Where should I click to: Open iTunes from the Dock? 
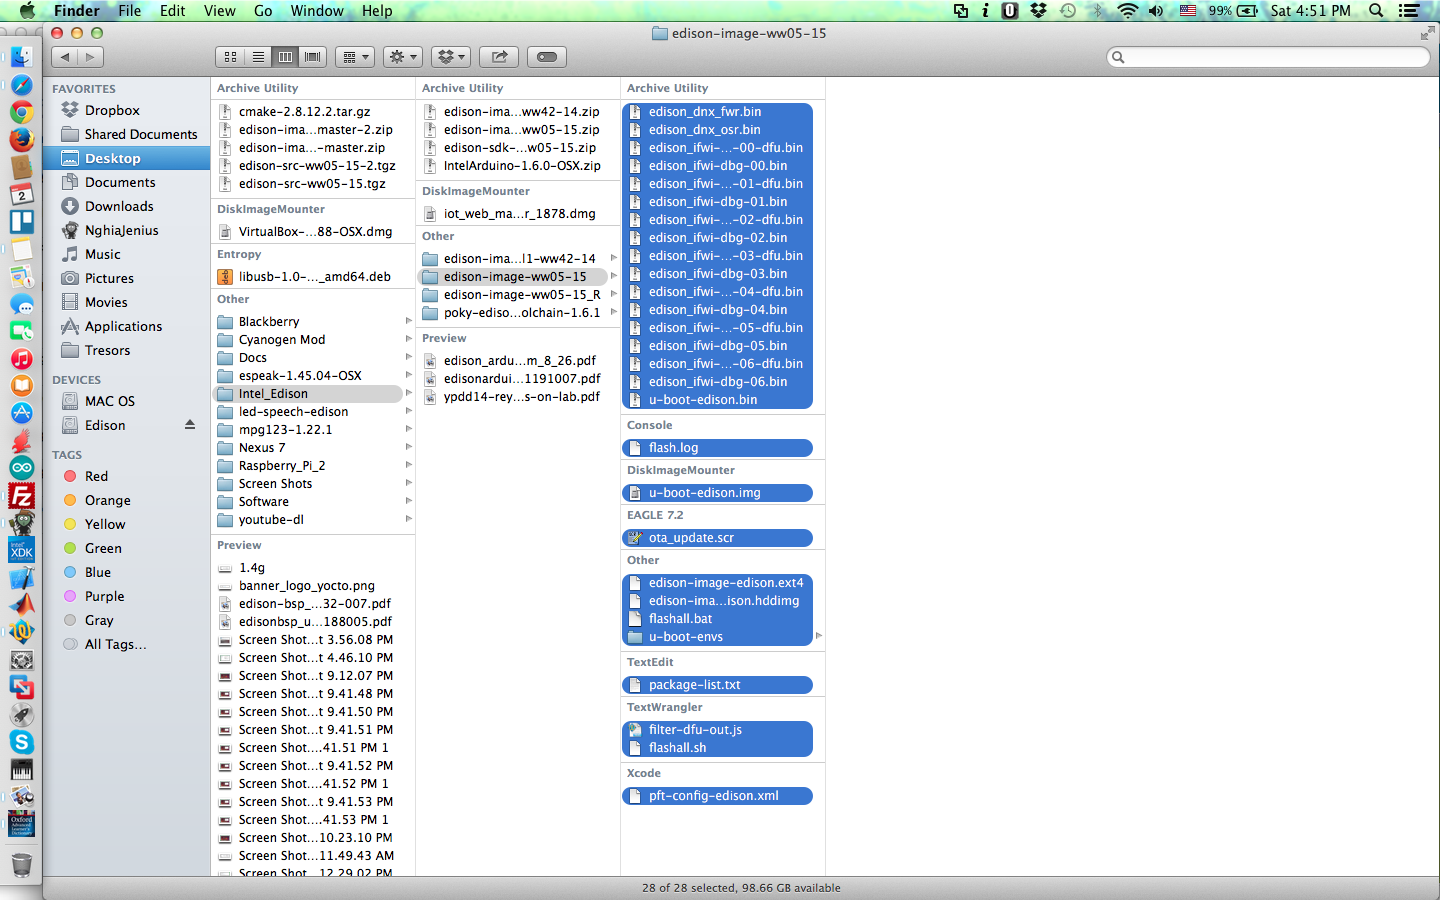21,359
